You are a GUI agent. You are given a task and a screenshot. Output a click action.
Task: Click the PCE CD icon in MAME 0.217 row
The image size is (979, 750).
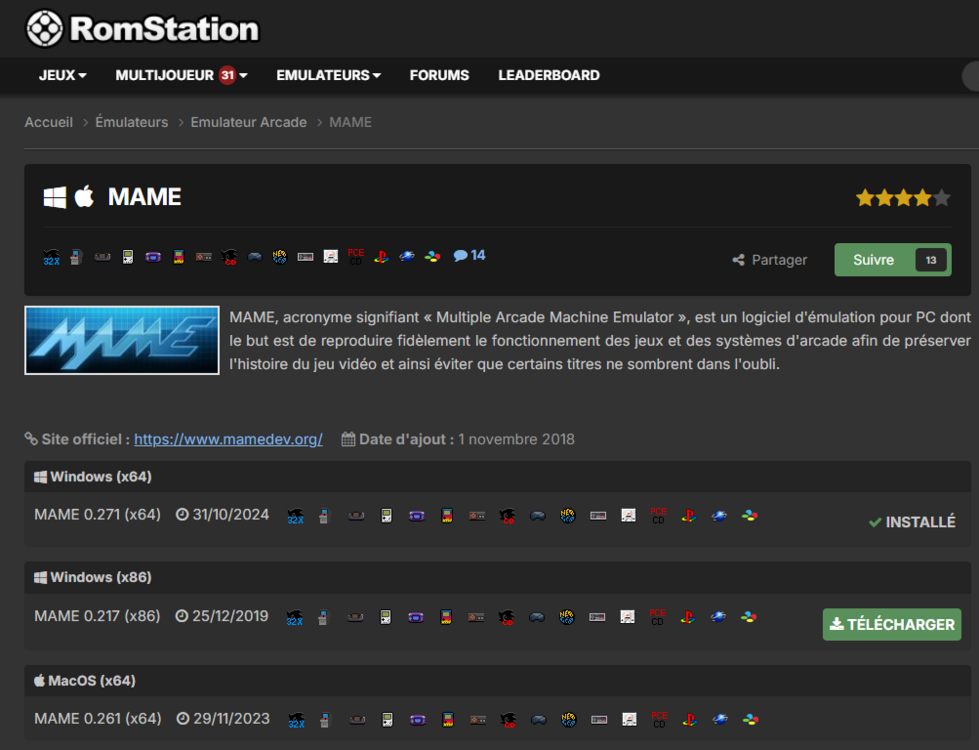point(657,617)
